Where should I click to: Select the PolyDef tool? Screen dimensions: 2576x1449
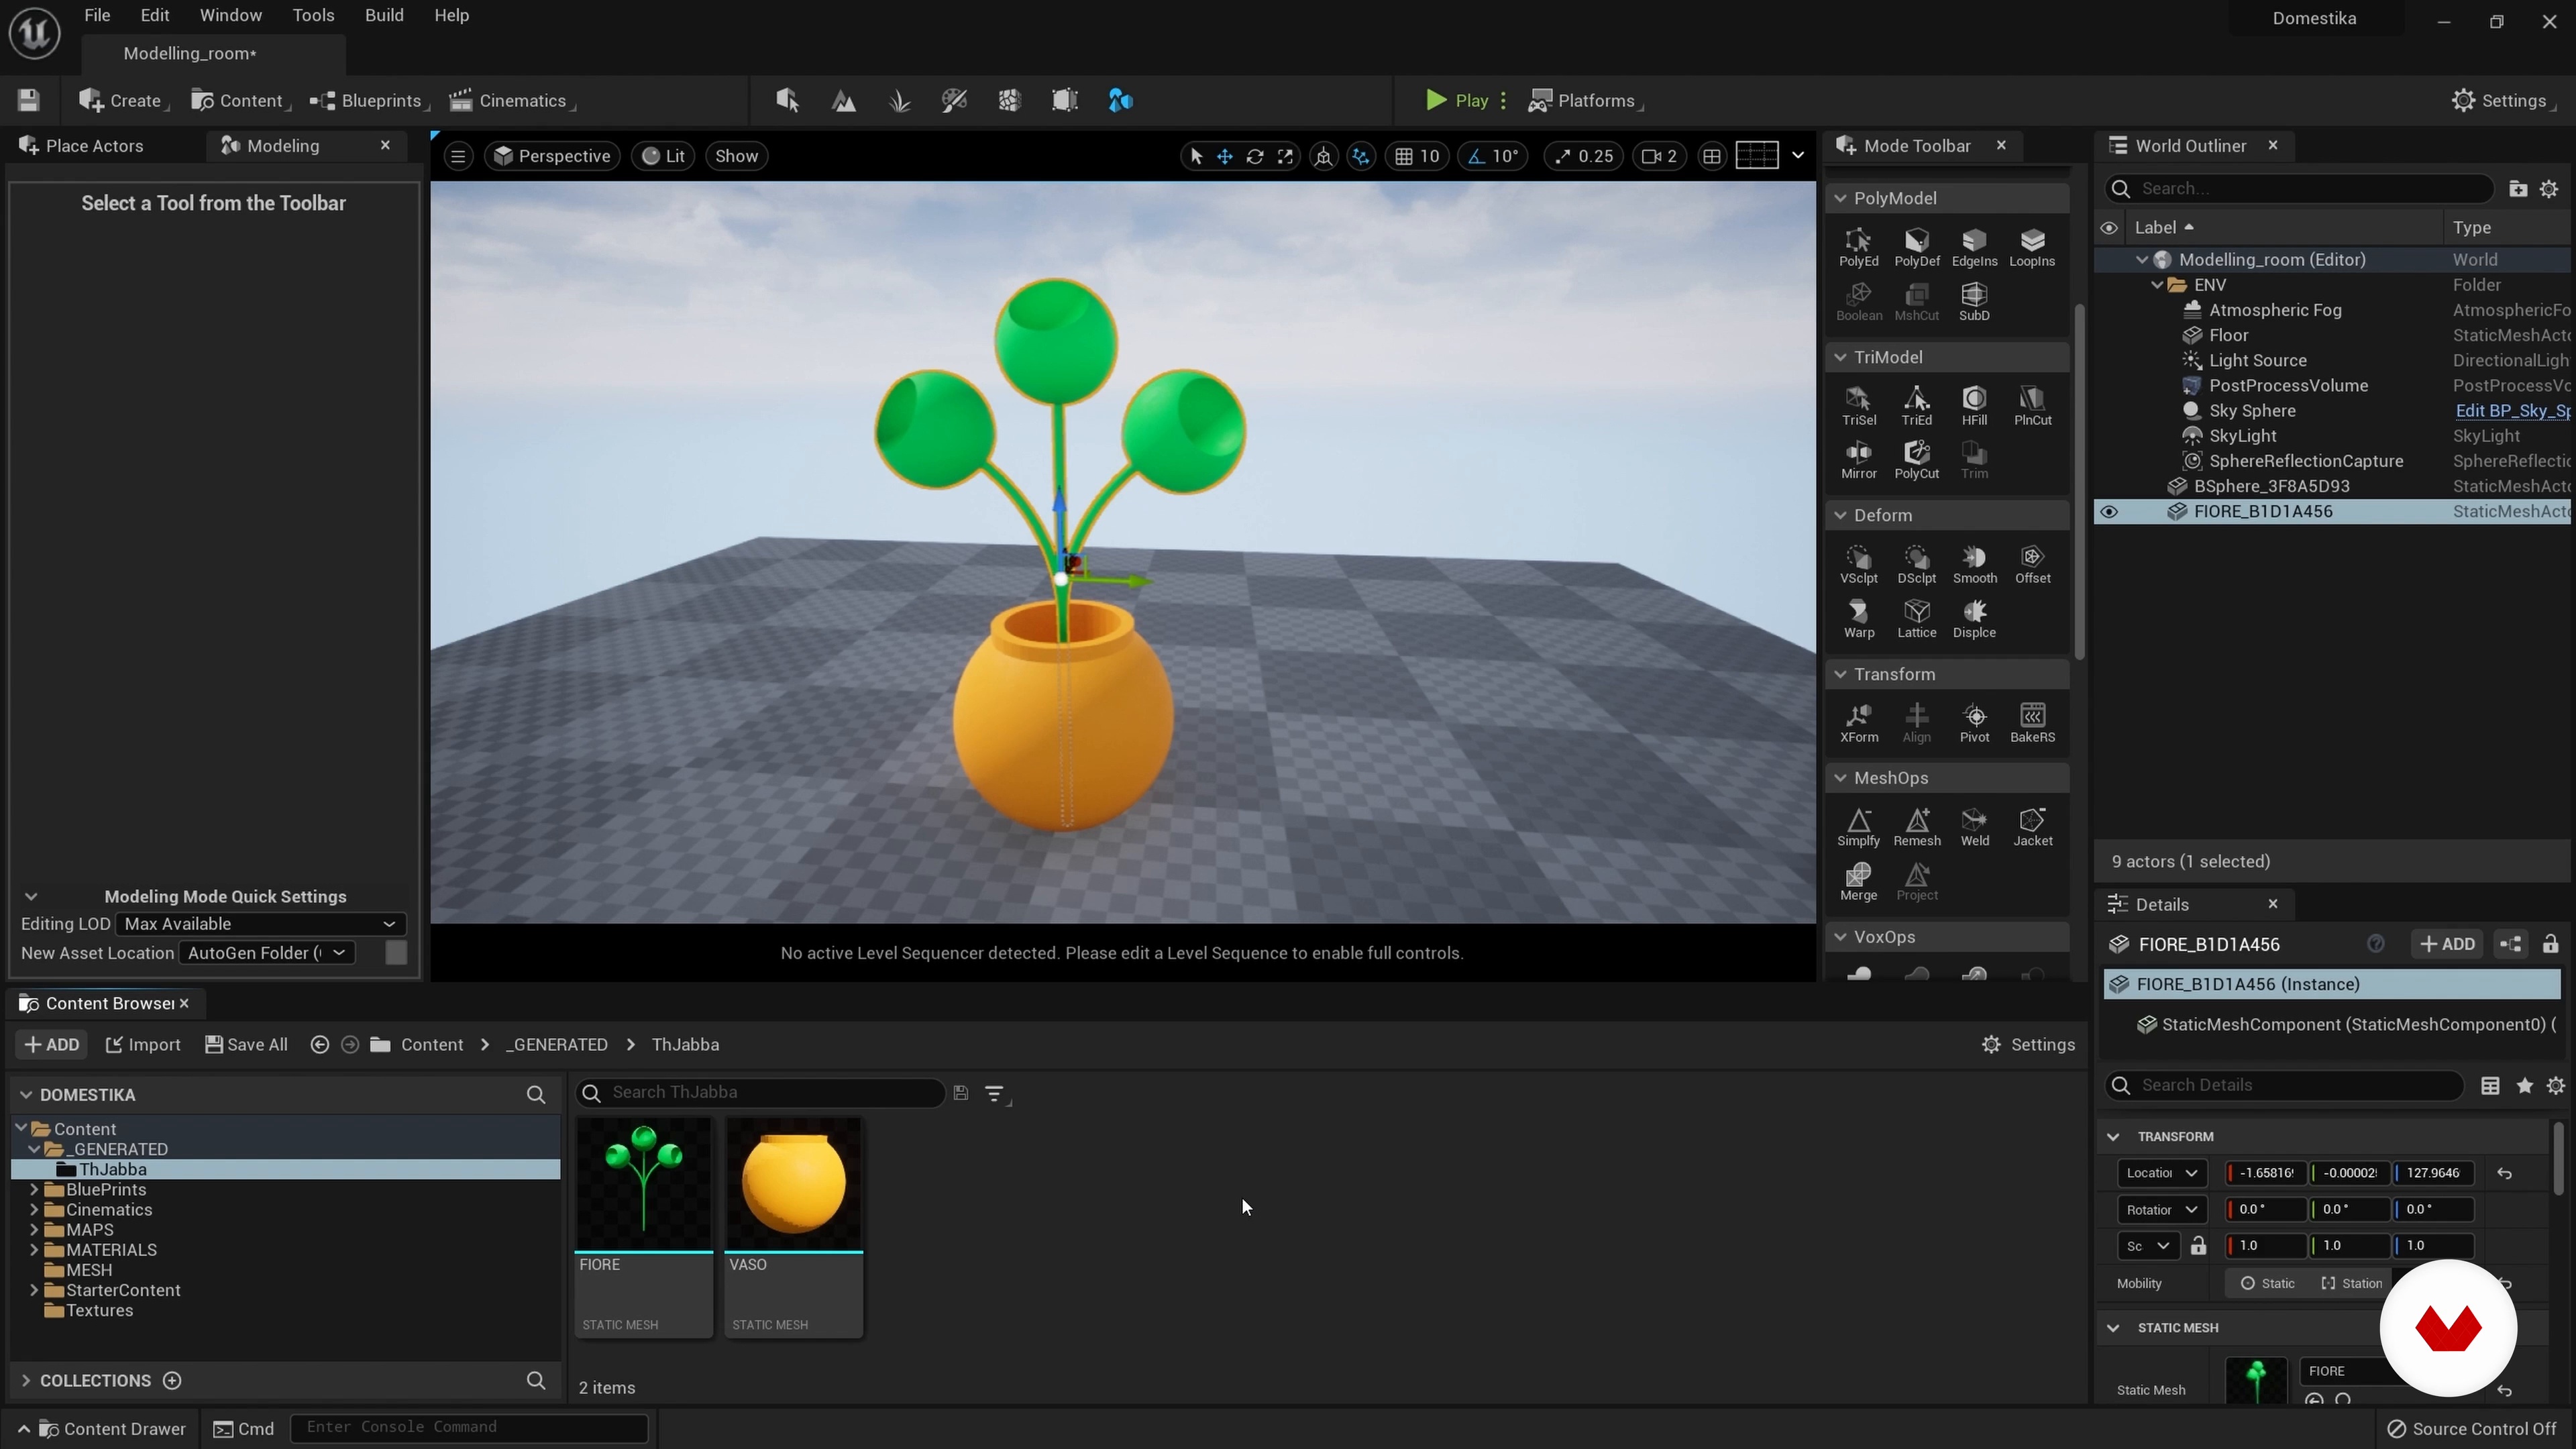point(1916,247)
